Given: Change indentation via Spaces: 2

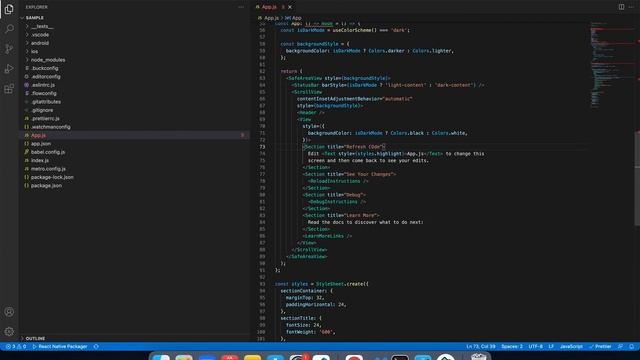Looking at the screenshot, I should [512, 347].
